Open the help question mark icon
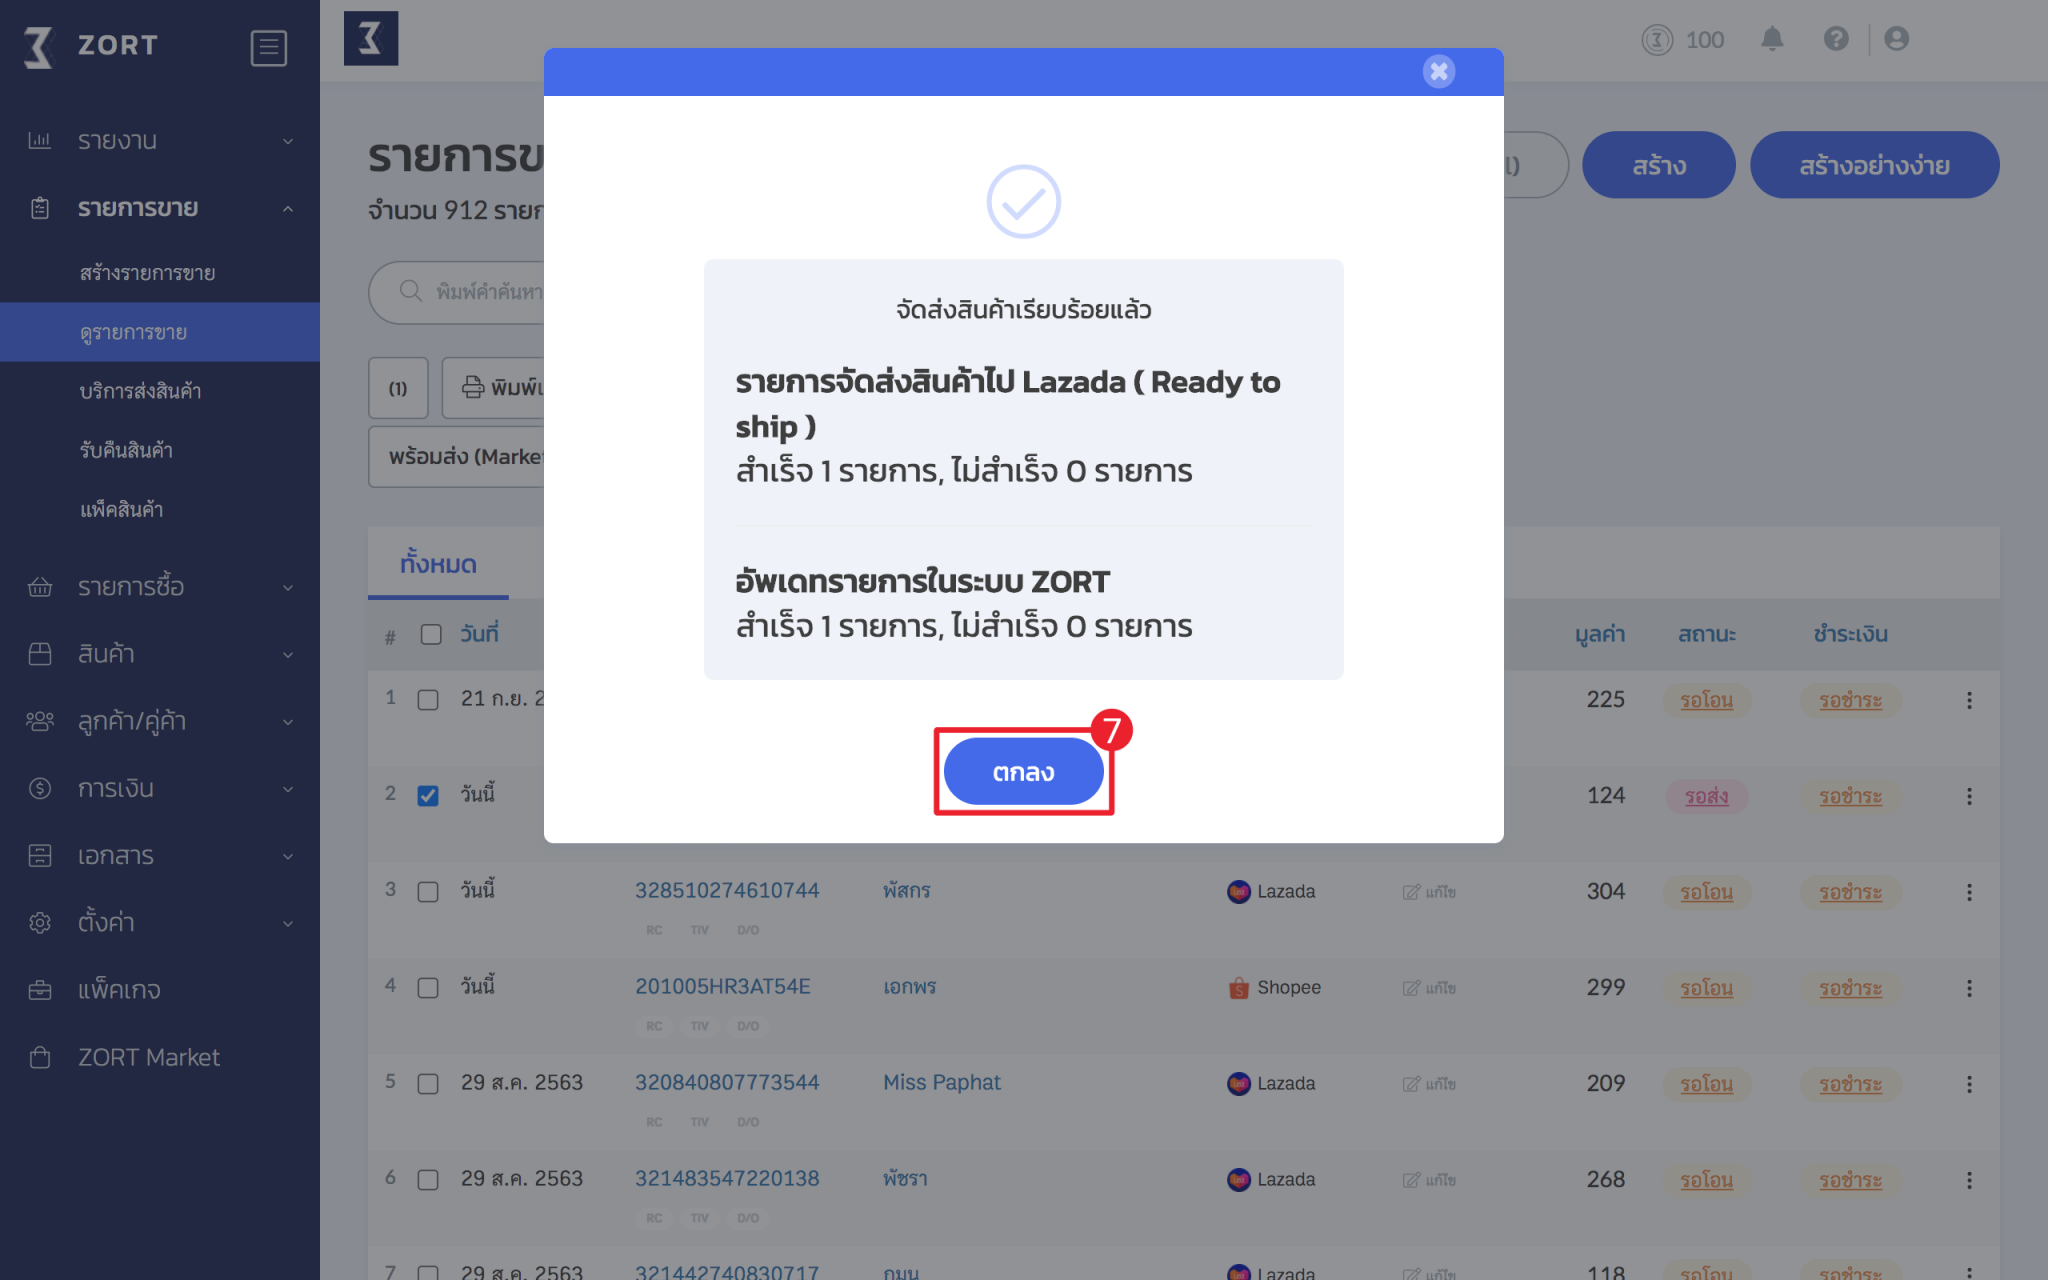Screen dimensions: 2048x1280 [1836, 39]
